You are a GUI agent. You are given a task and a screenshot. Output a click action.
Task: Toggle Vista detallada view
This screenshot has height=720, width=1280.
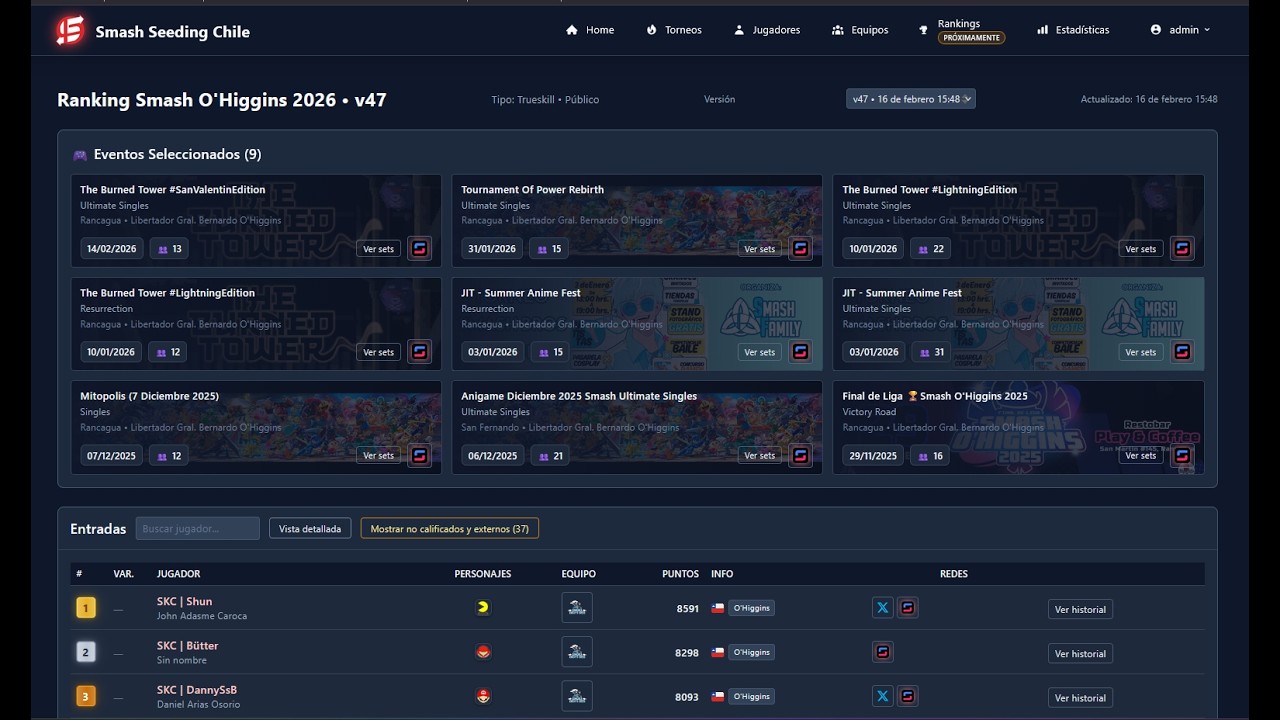pos(310,528)
